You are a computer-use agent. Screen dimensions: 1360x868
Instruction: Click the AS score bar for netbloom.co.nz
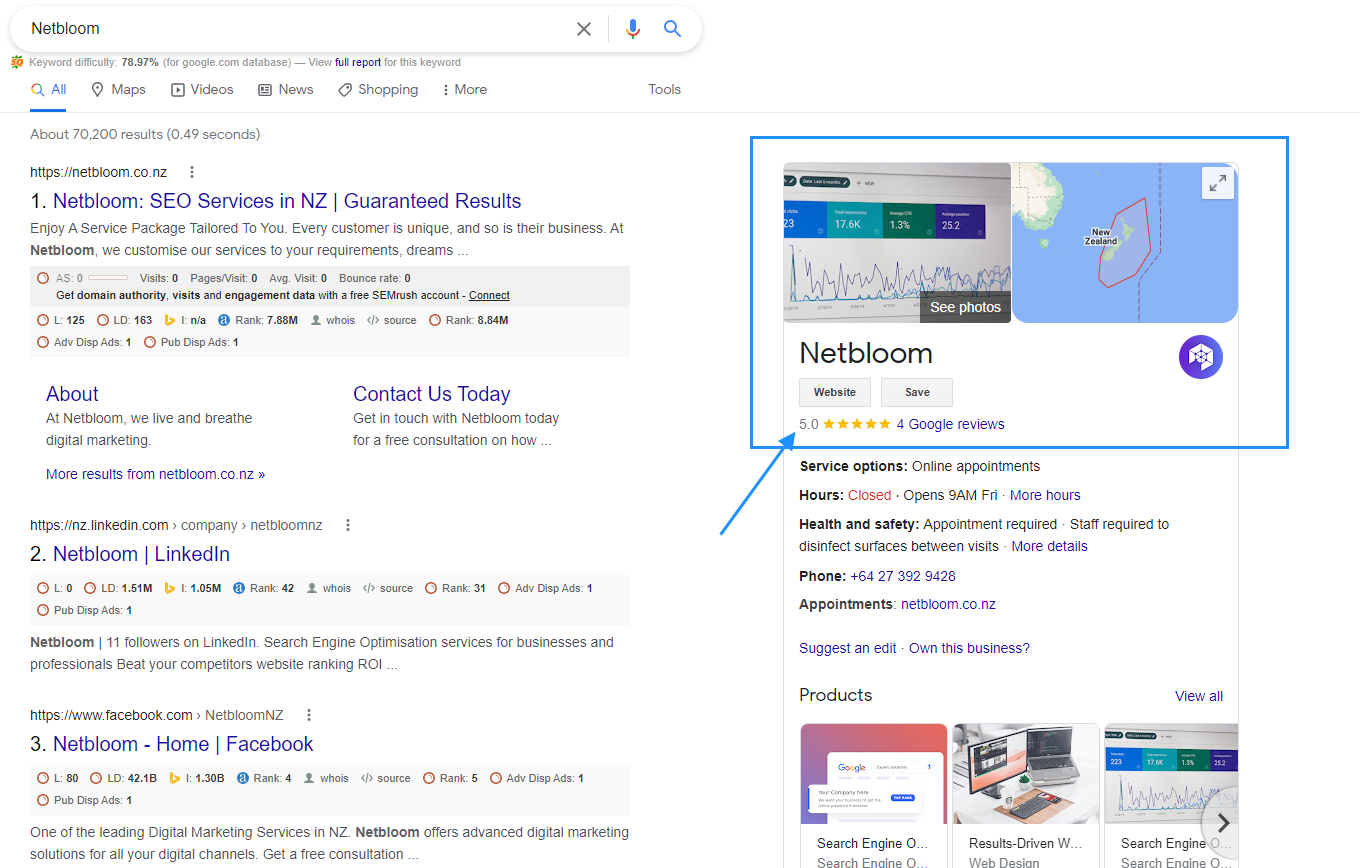(x=107, y=278)
